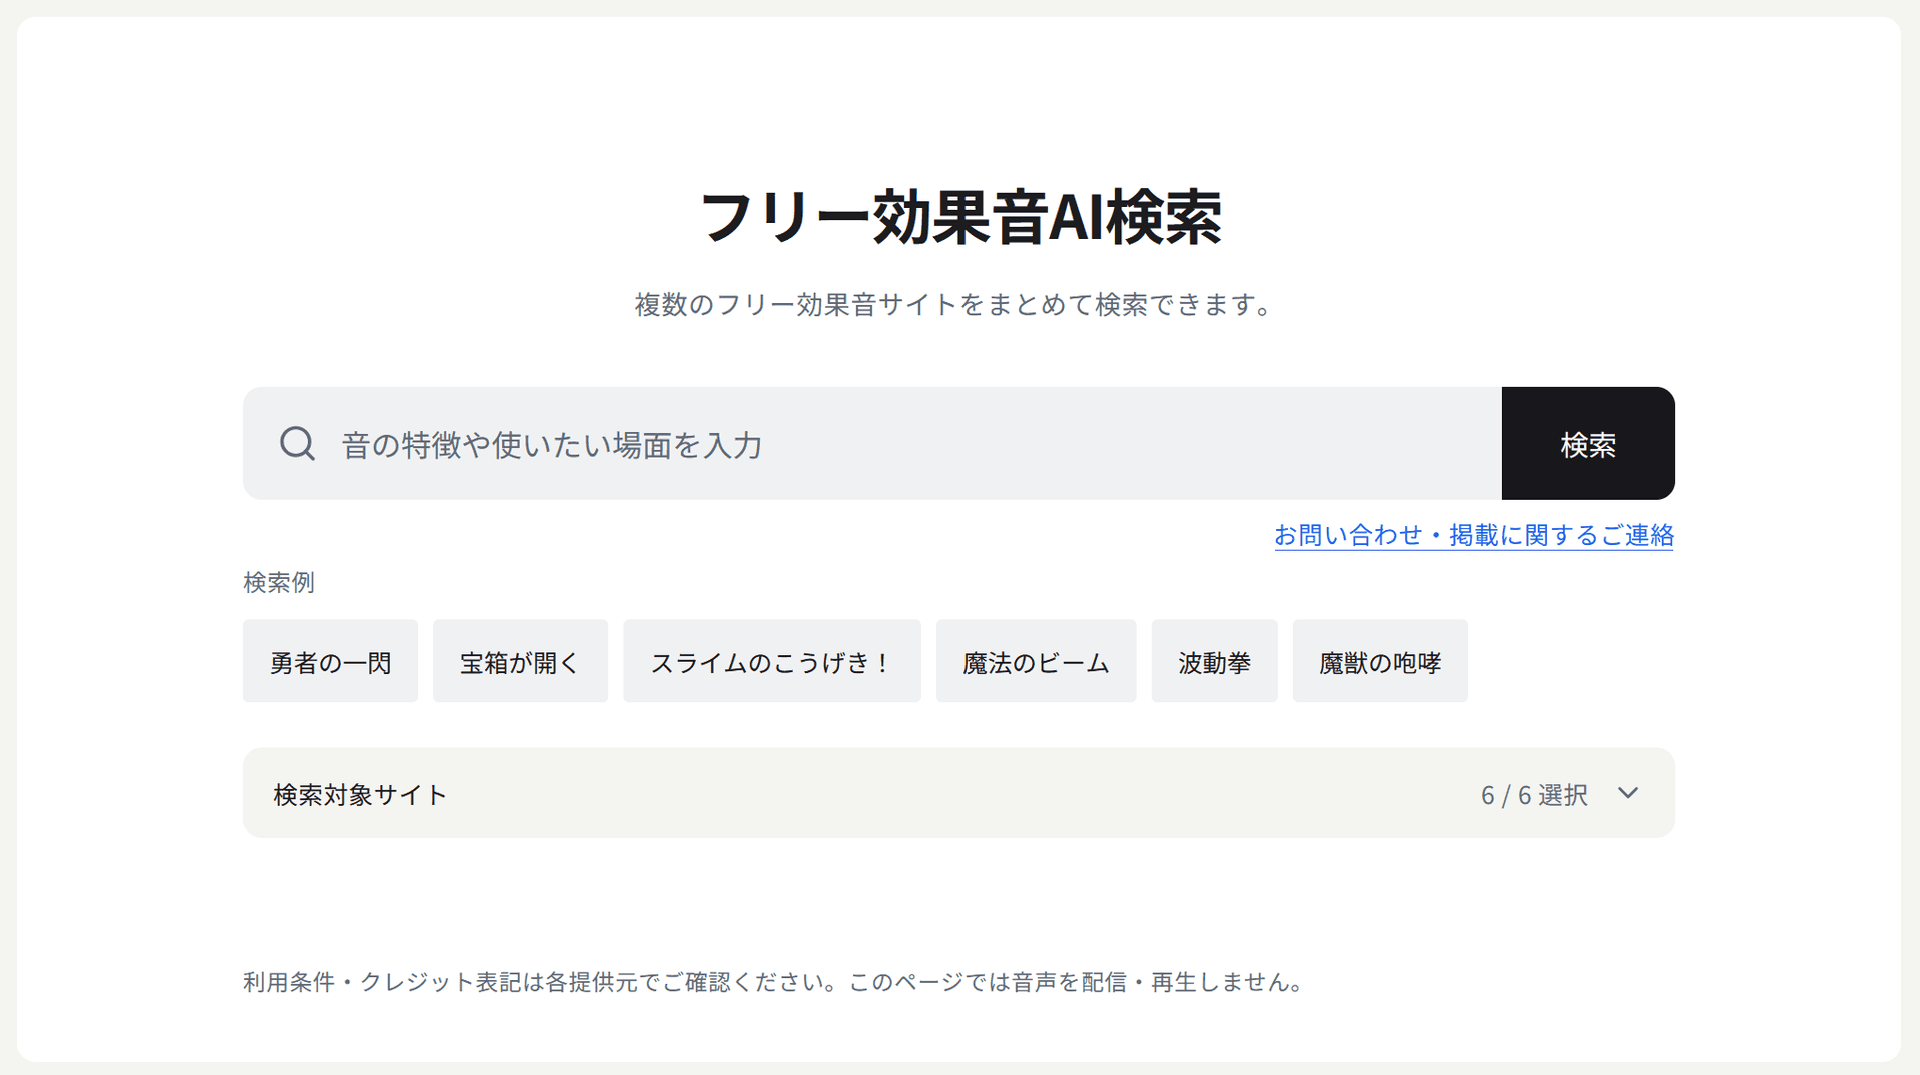Choose the スライムのこうげき！ example
This screenshot has height=1075, width=1920.
pyautogui.click(x=772, y=661)
